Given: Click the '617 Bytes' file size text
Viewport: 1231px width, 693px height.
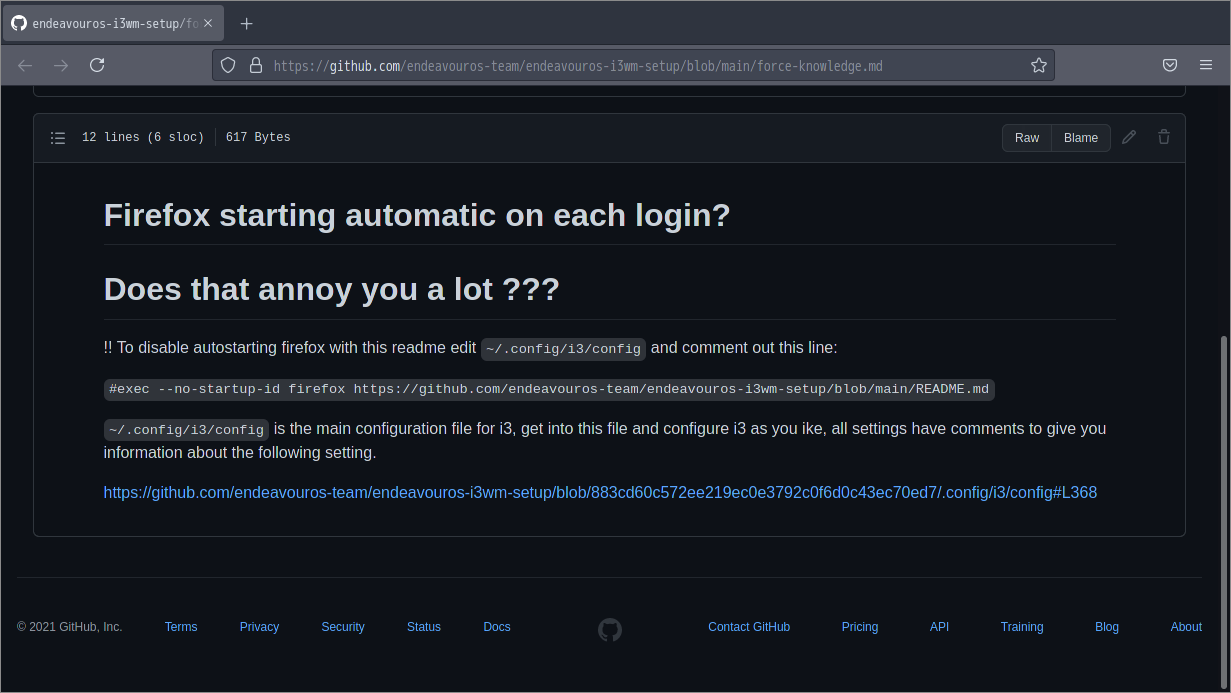Looking at the screenshot, I should (x=258, y=138).
